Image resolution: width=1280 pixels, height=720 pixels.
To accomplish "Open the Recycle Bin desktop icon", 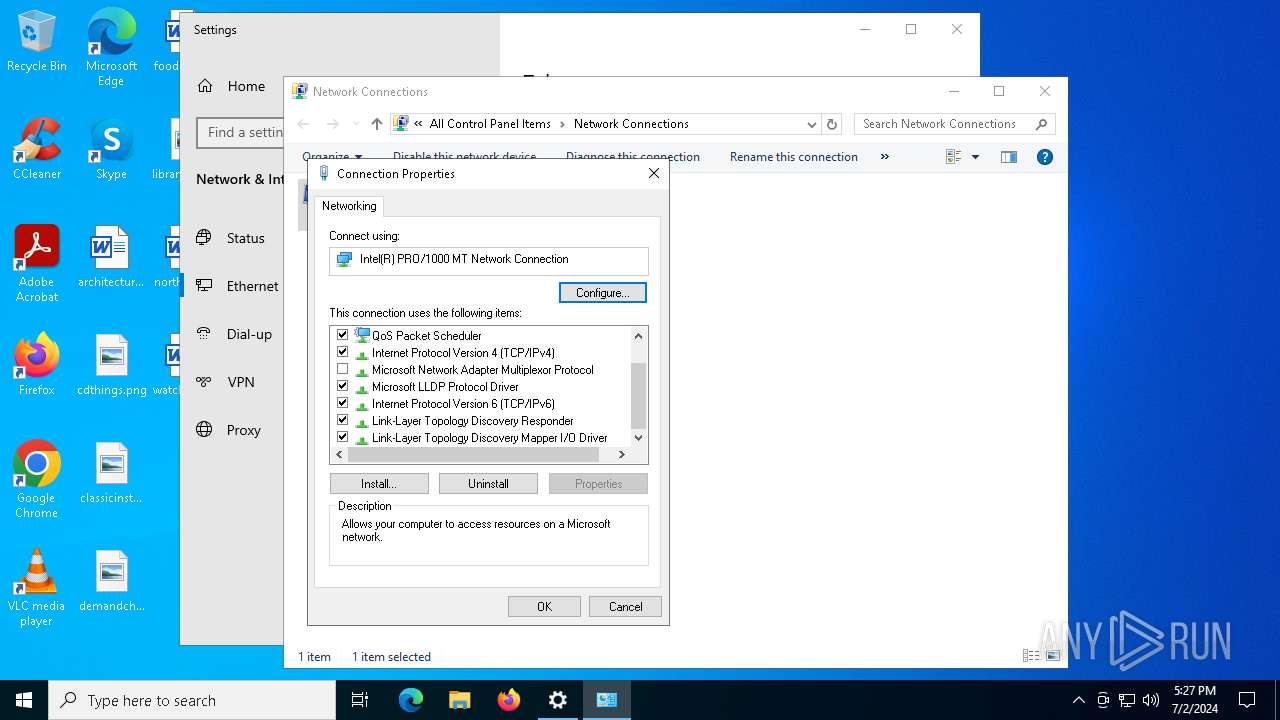I will pos(37,41).
